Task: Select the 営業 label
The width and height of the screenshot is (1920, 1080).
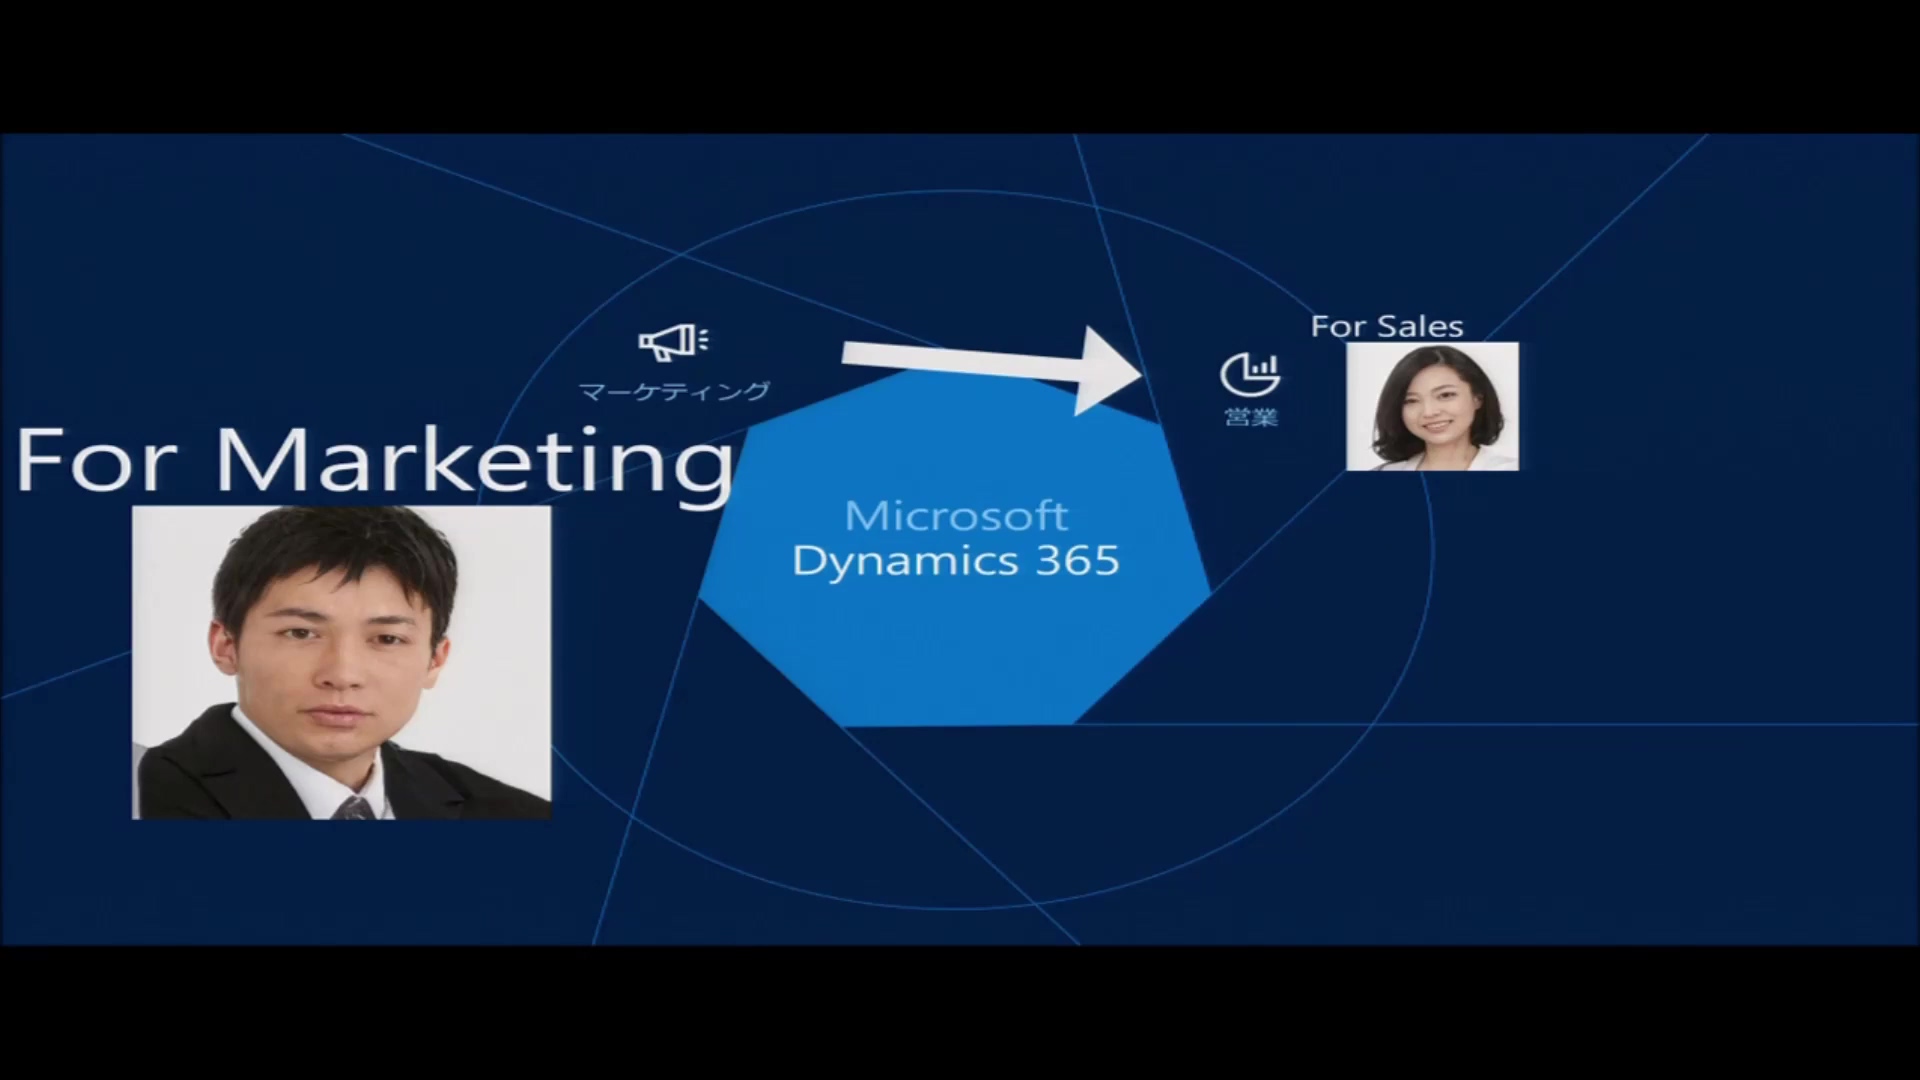Action: click(1251, 417)
